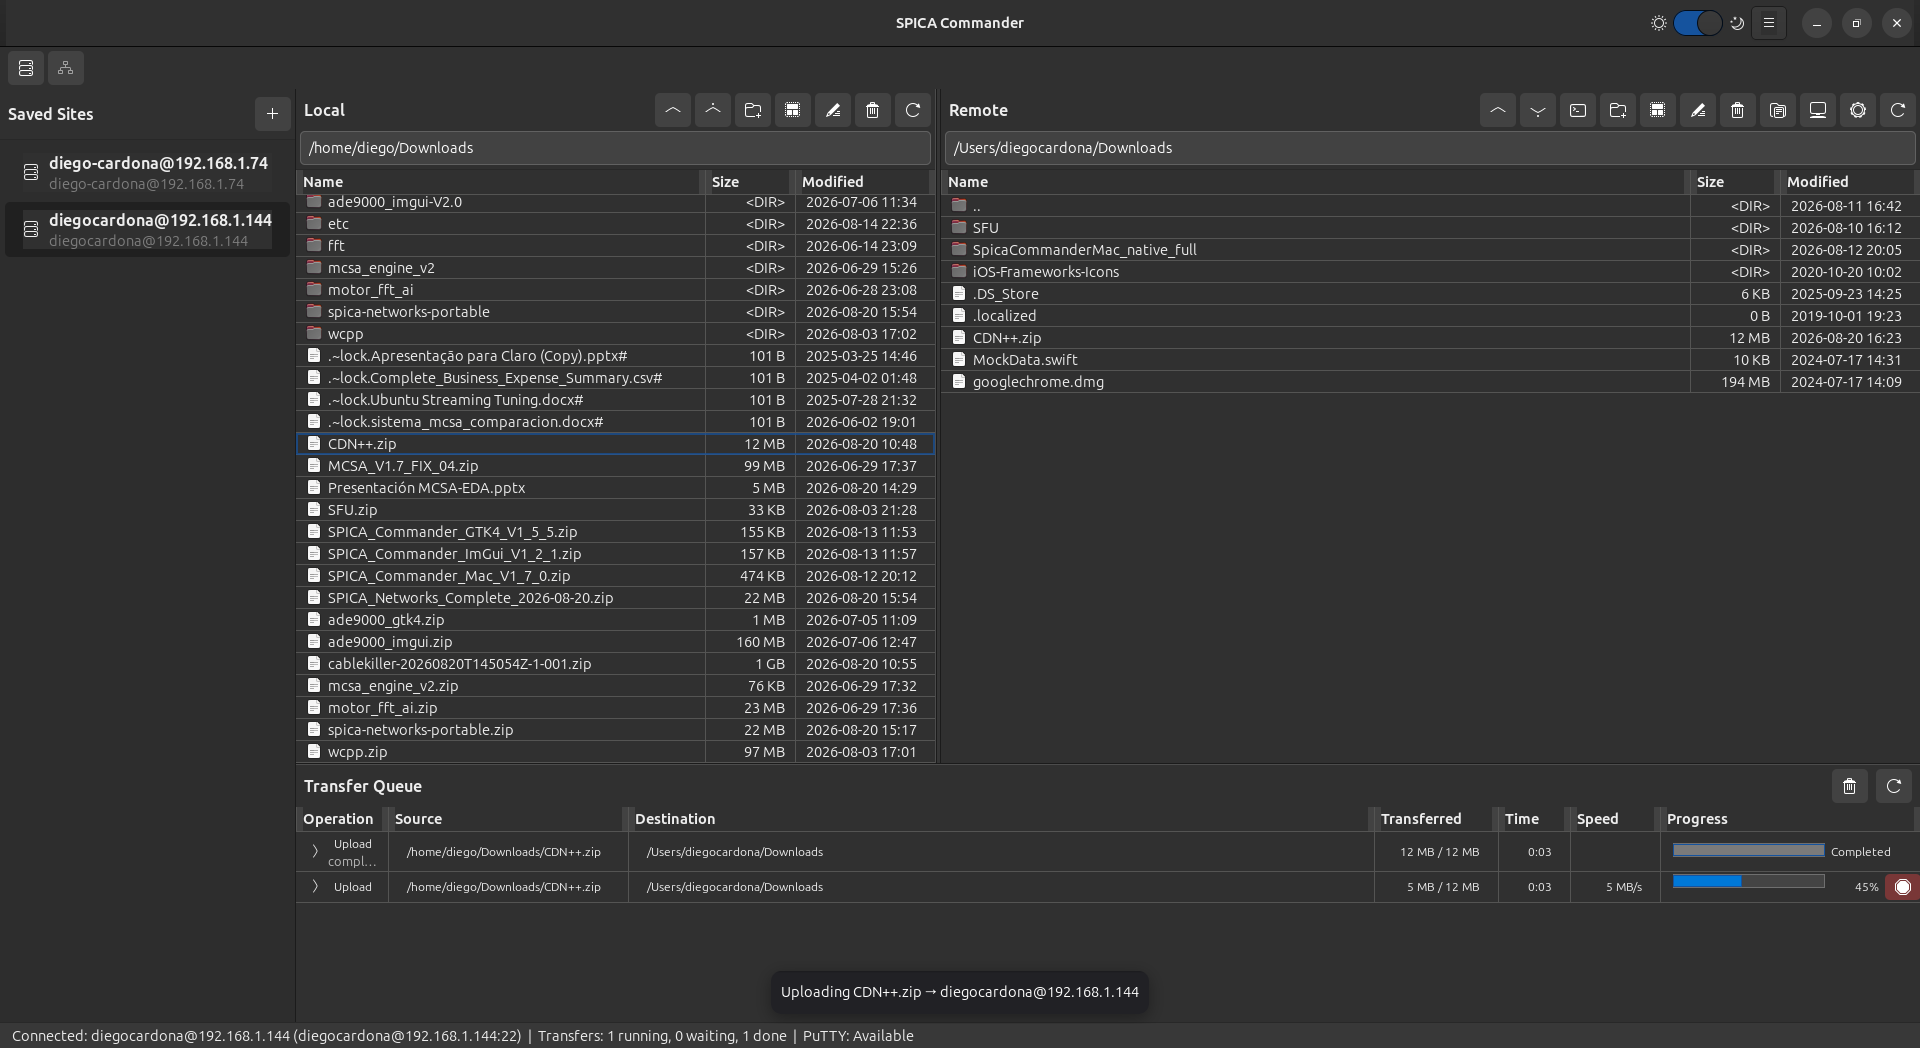
Task: Select all items in the Remote pane
Action: pos(1658,110)
